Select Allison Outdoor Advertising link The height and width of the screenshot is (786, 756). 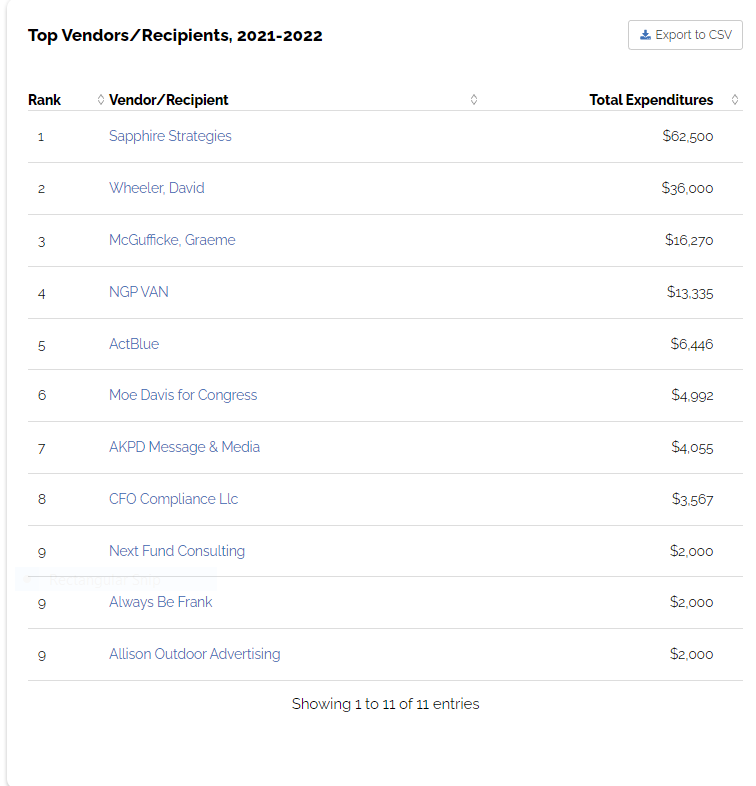[195, 654]
